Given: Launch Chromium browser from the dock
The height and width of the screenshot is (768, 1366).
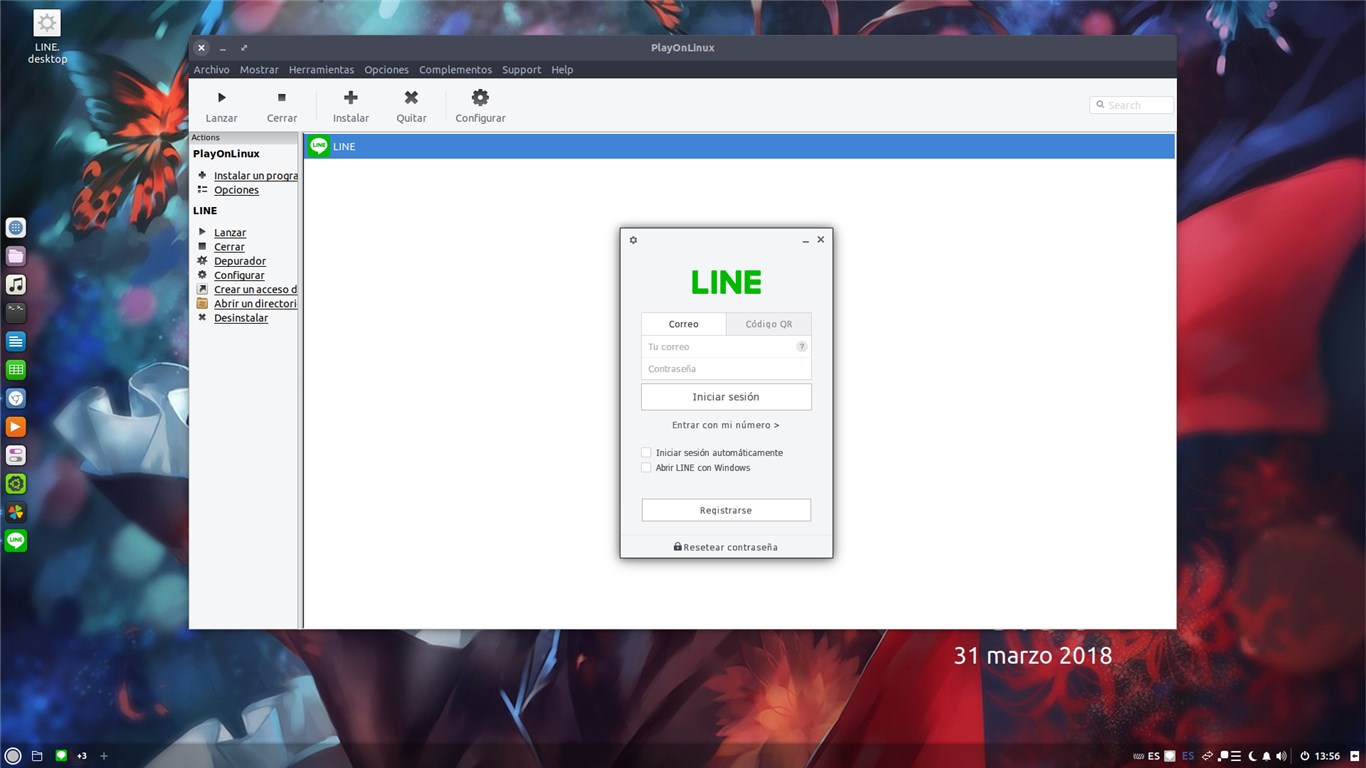Looking at the screenshot, I should pos(16,398).
